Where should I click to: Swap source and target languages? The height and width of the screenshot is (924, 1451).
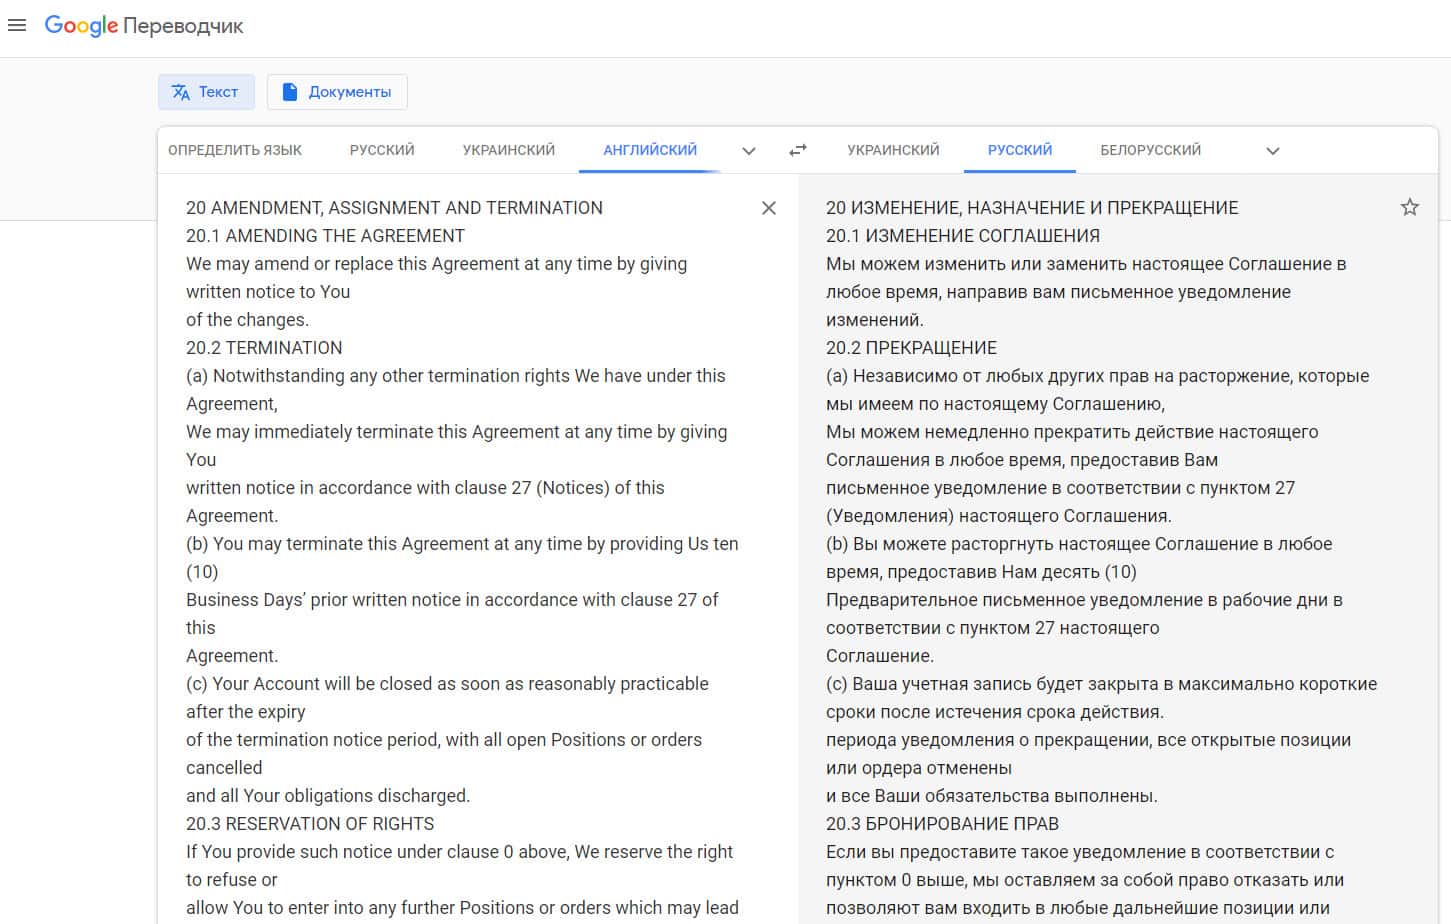pos(797,150)
